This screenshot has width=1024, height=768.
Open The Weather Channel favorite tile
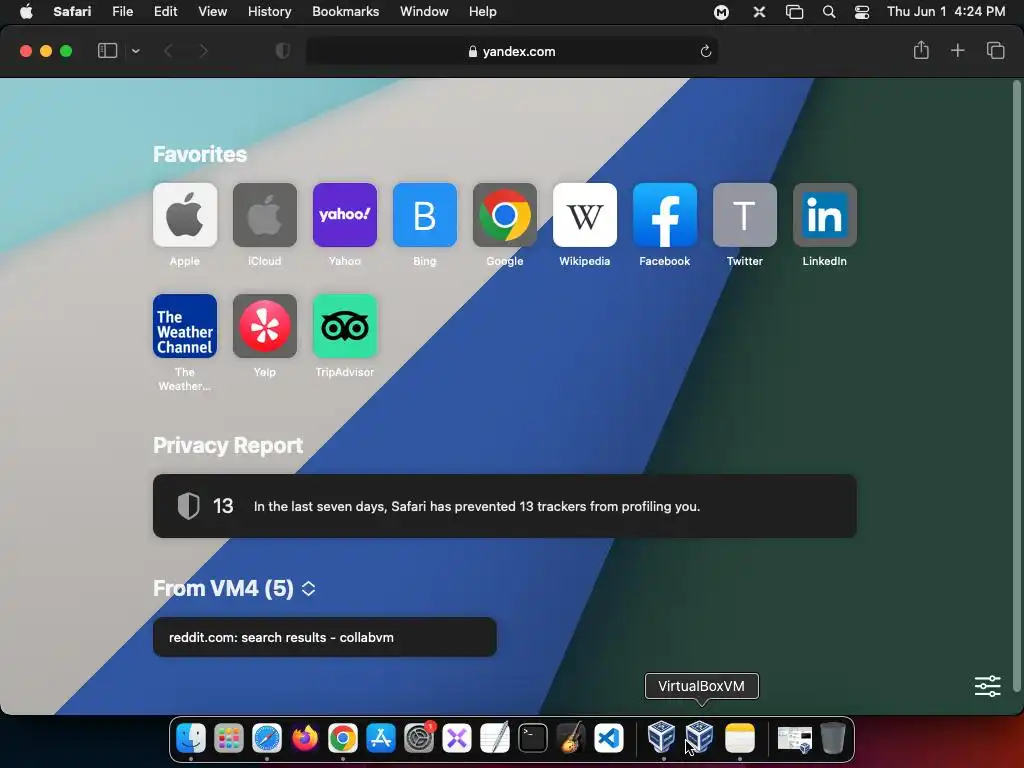pos(185,326)
